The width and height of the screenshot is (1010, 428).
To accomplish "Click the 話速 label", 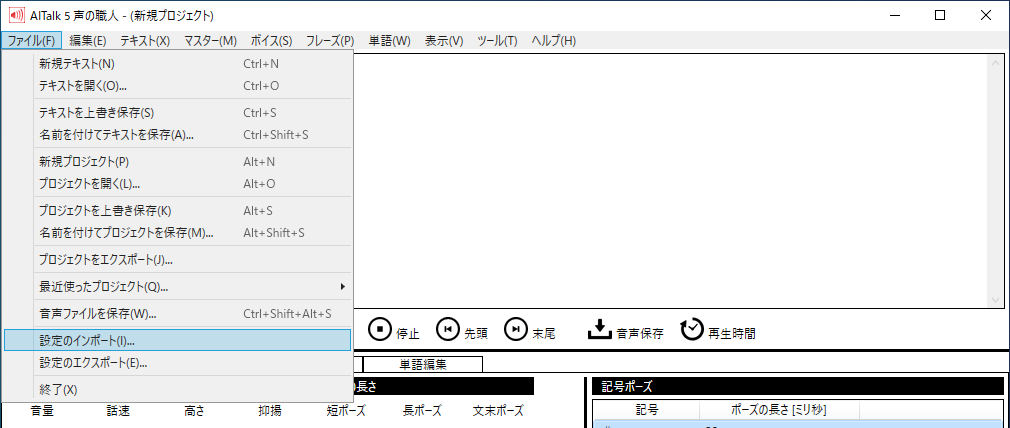I will 119,411.
